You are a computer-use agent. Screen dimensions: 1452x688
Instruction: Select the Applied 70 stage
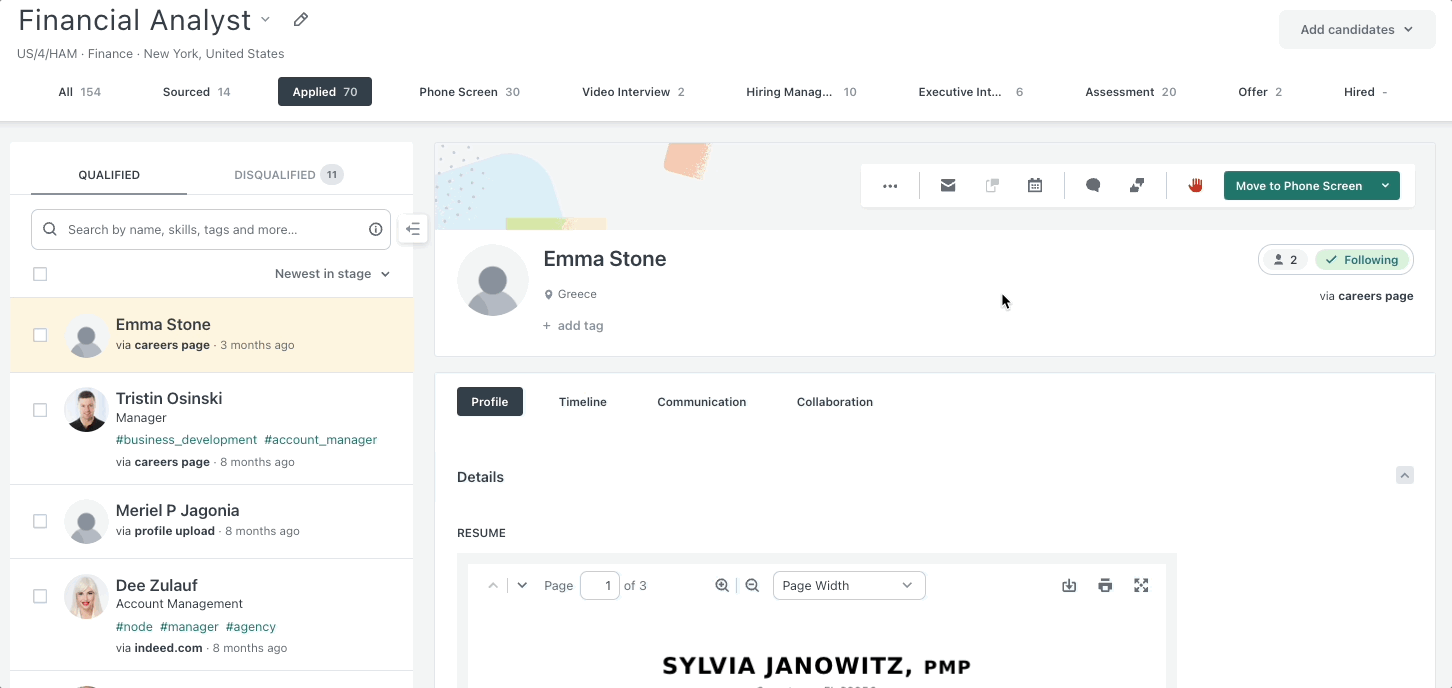coord(325,92)
